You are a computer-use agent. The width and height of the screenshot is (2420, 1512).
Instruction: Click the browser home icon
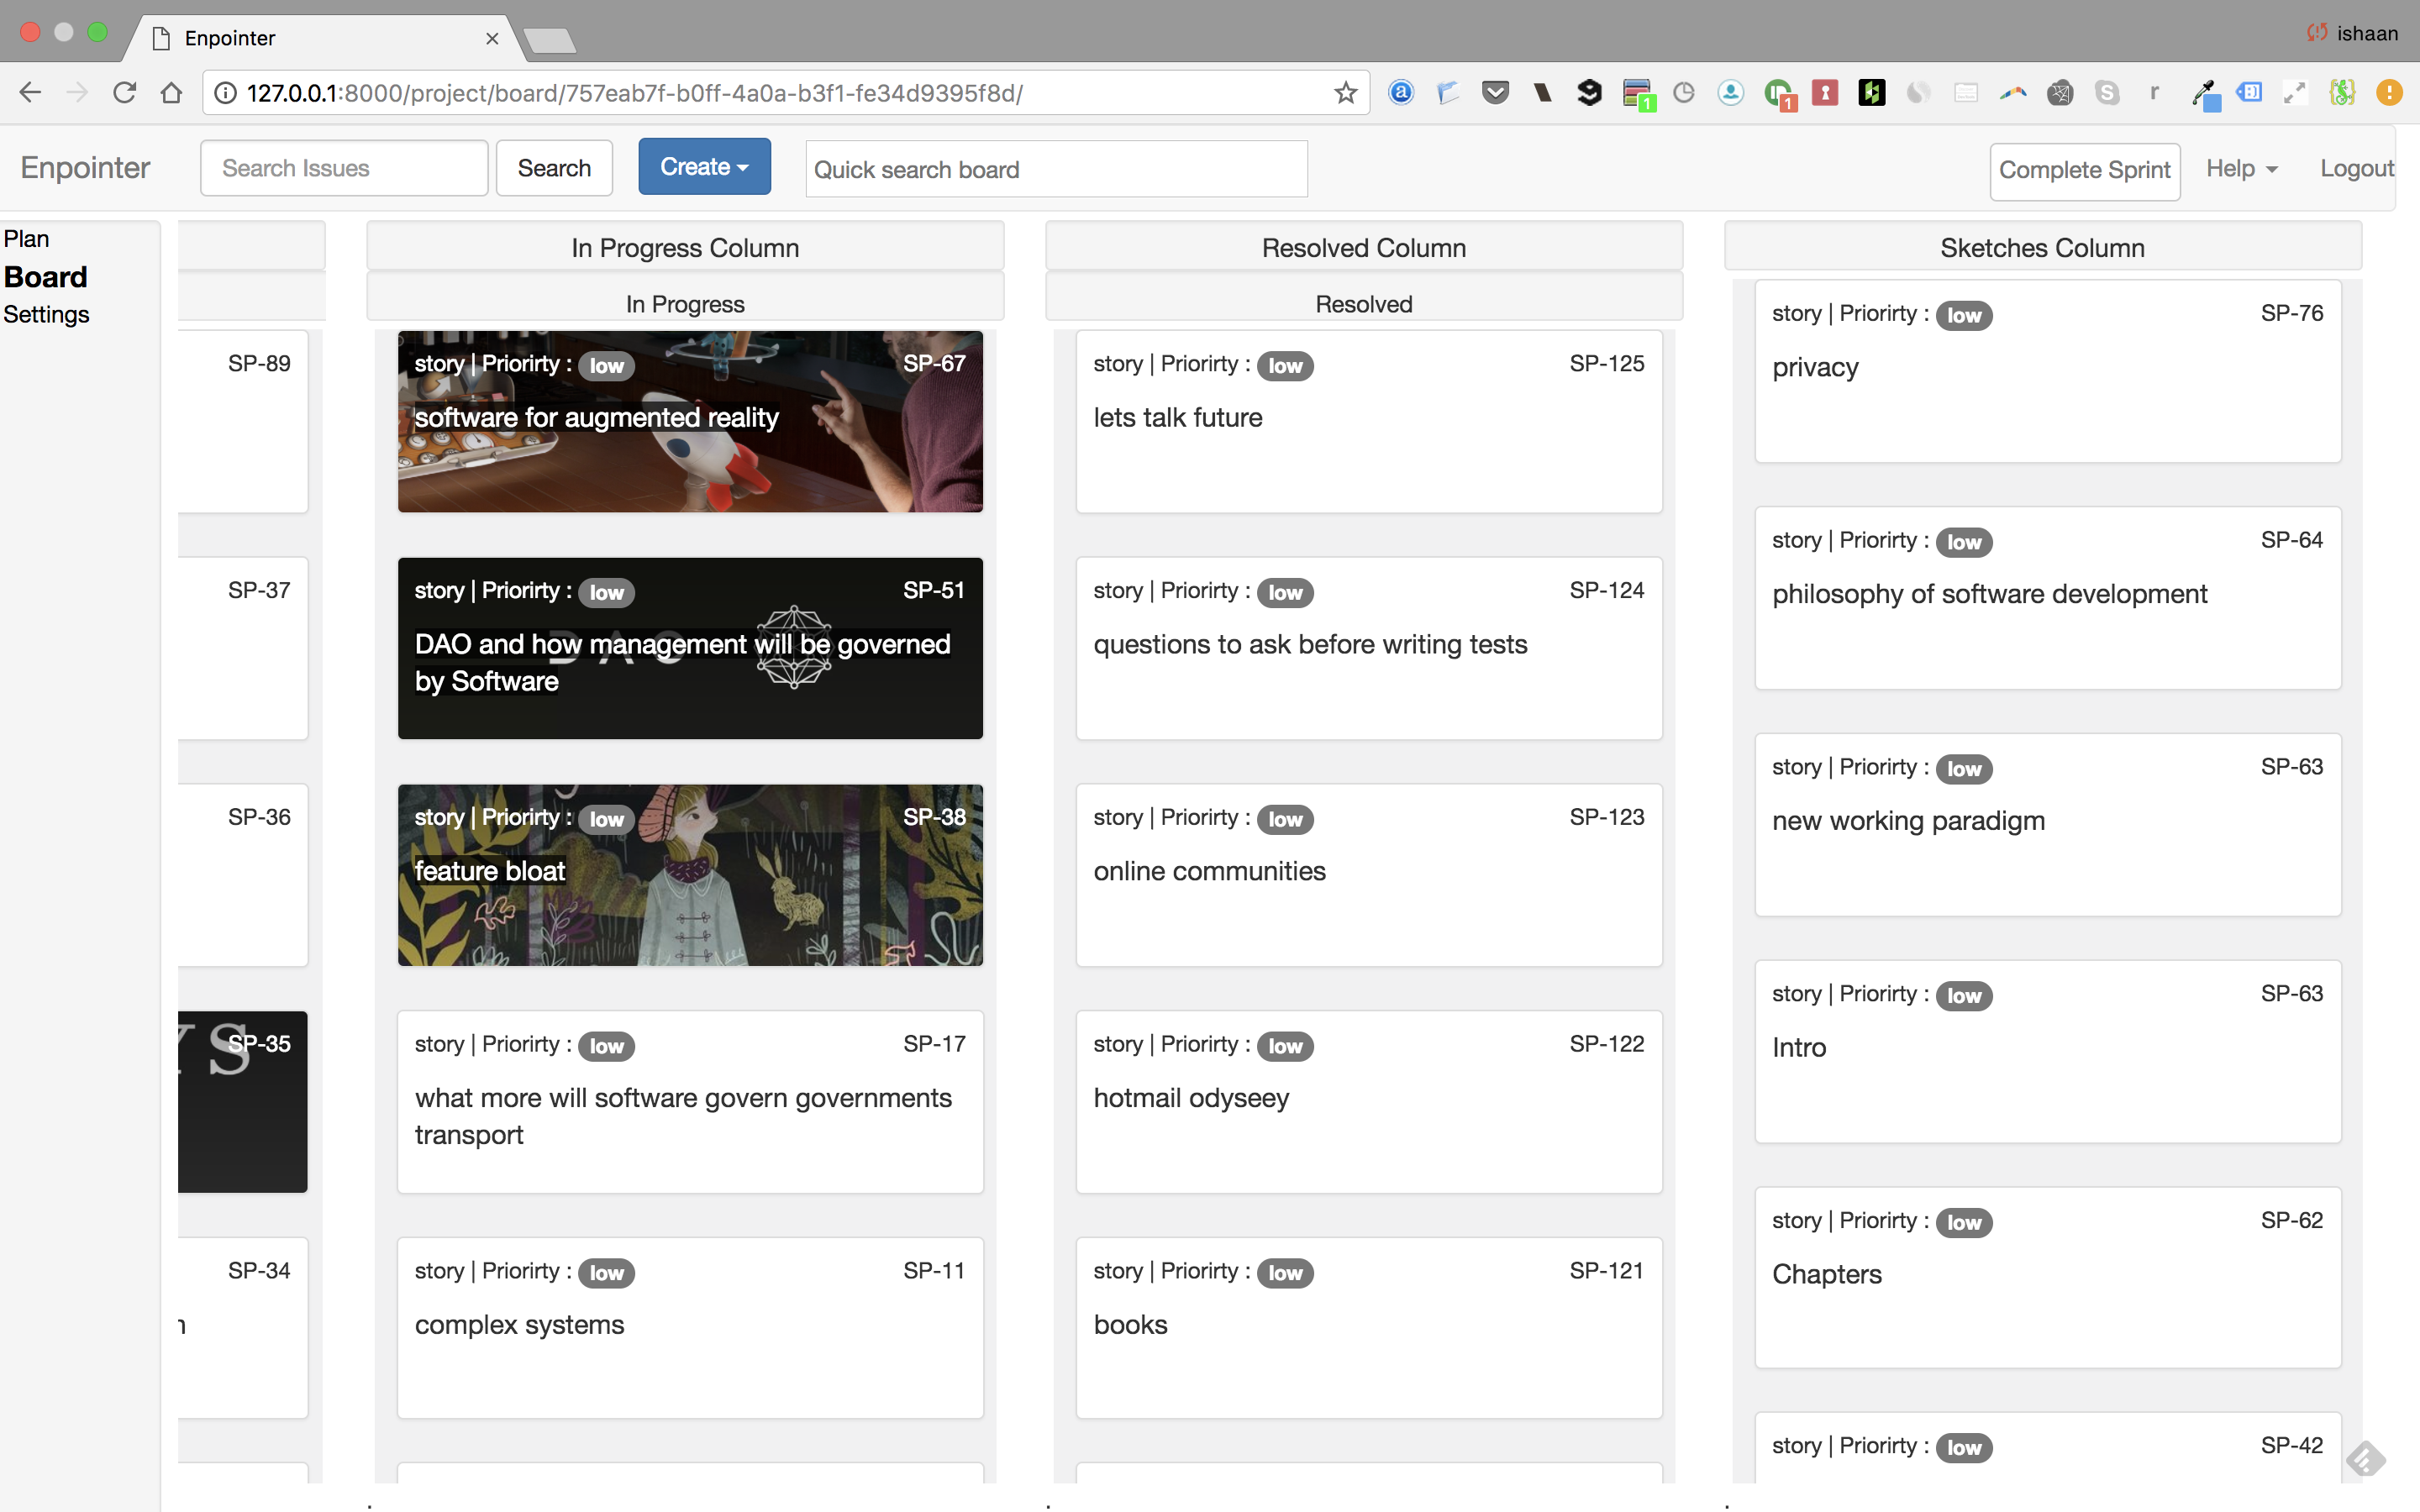171,93
